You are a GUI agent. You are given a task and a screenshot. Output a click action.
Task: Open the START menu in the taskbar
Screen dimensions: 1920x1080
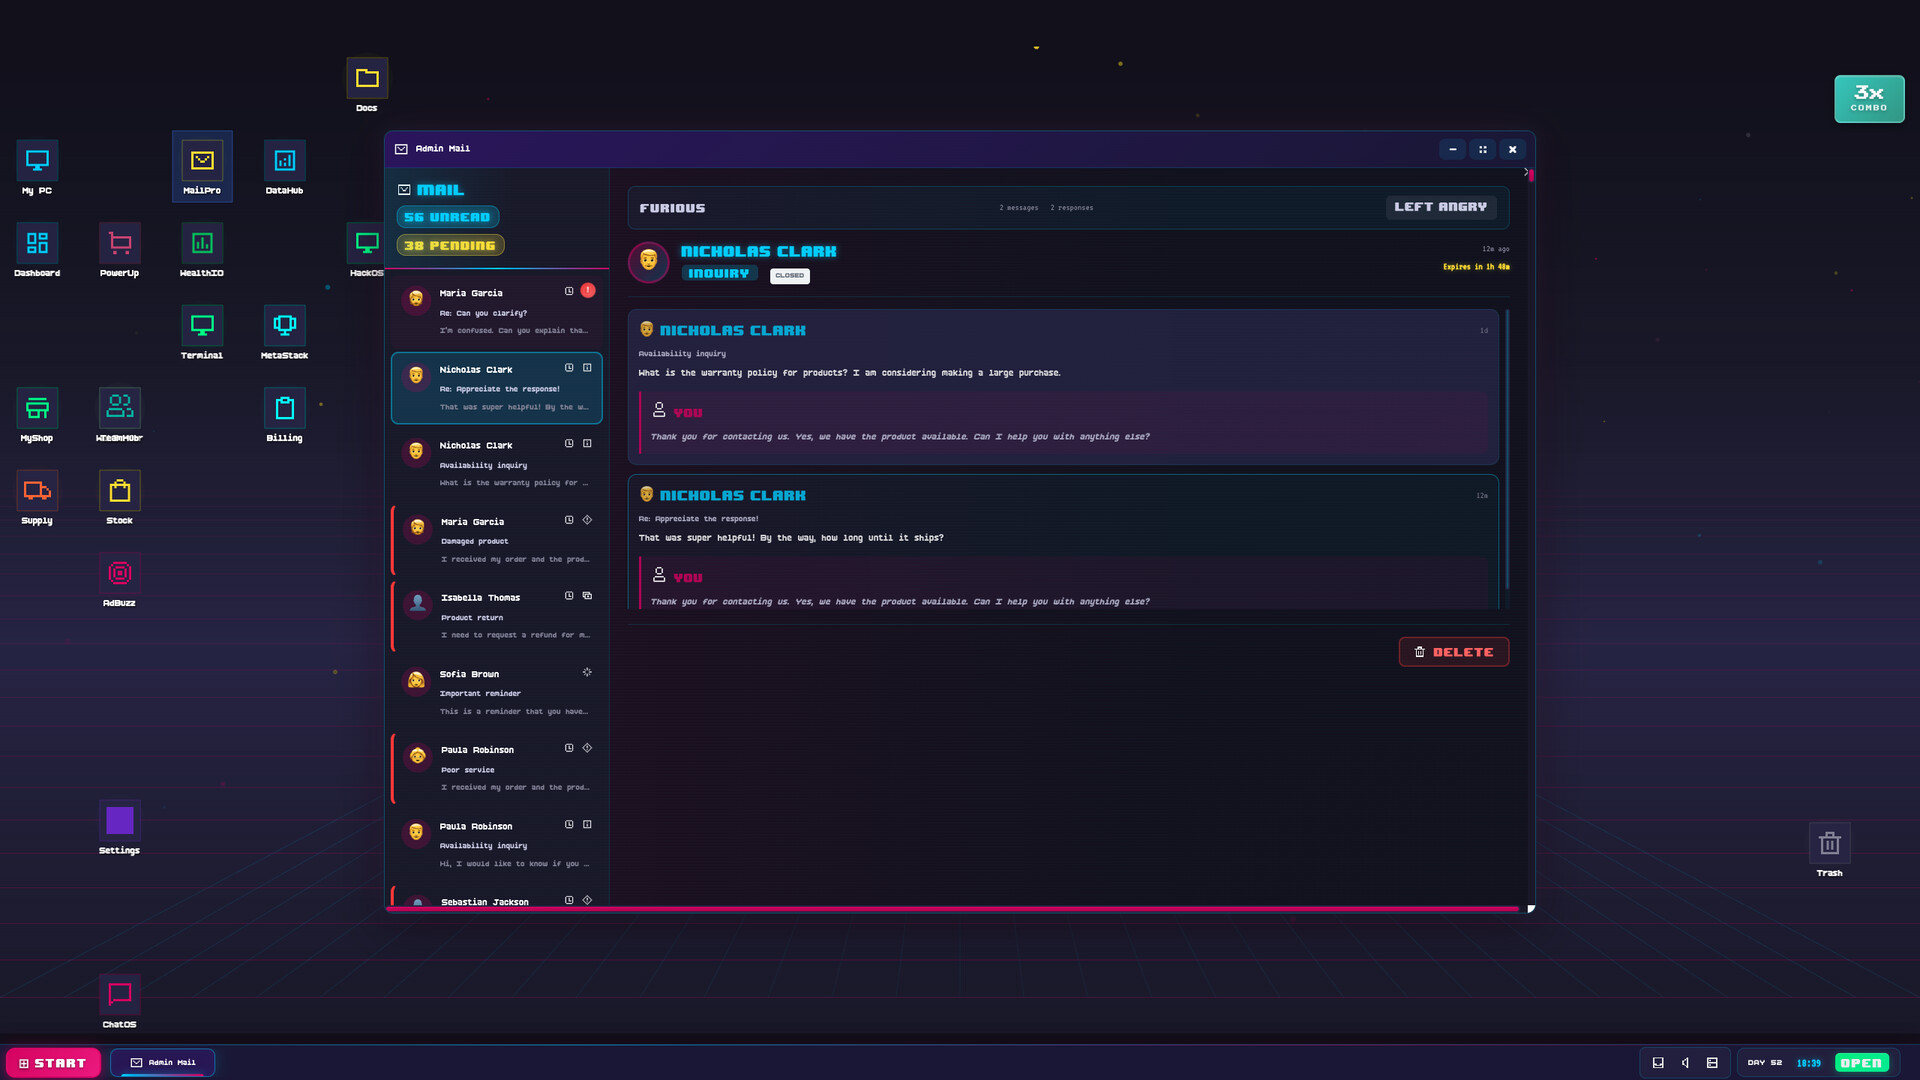(53, 1062)
